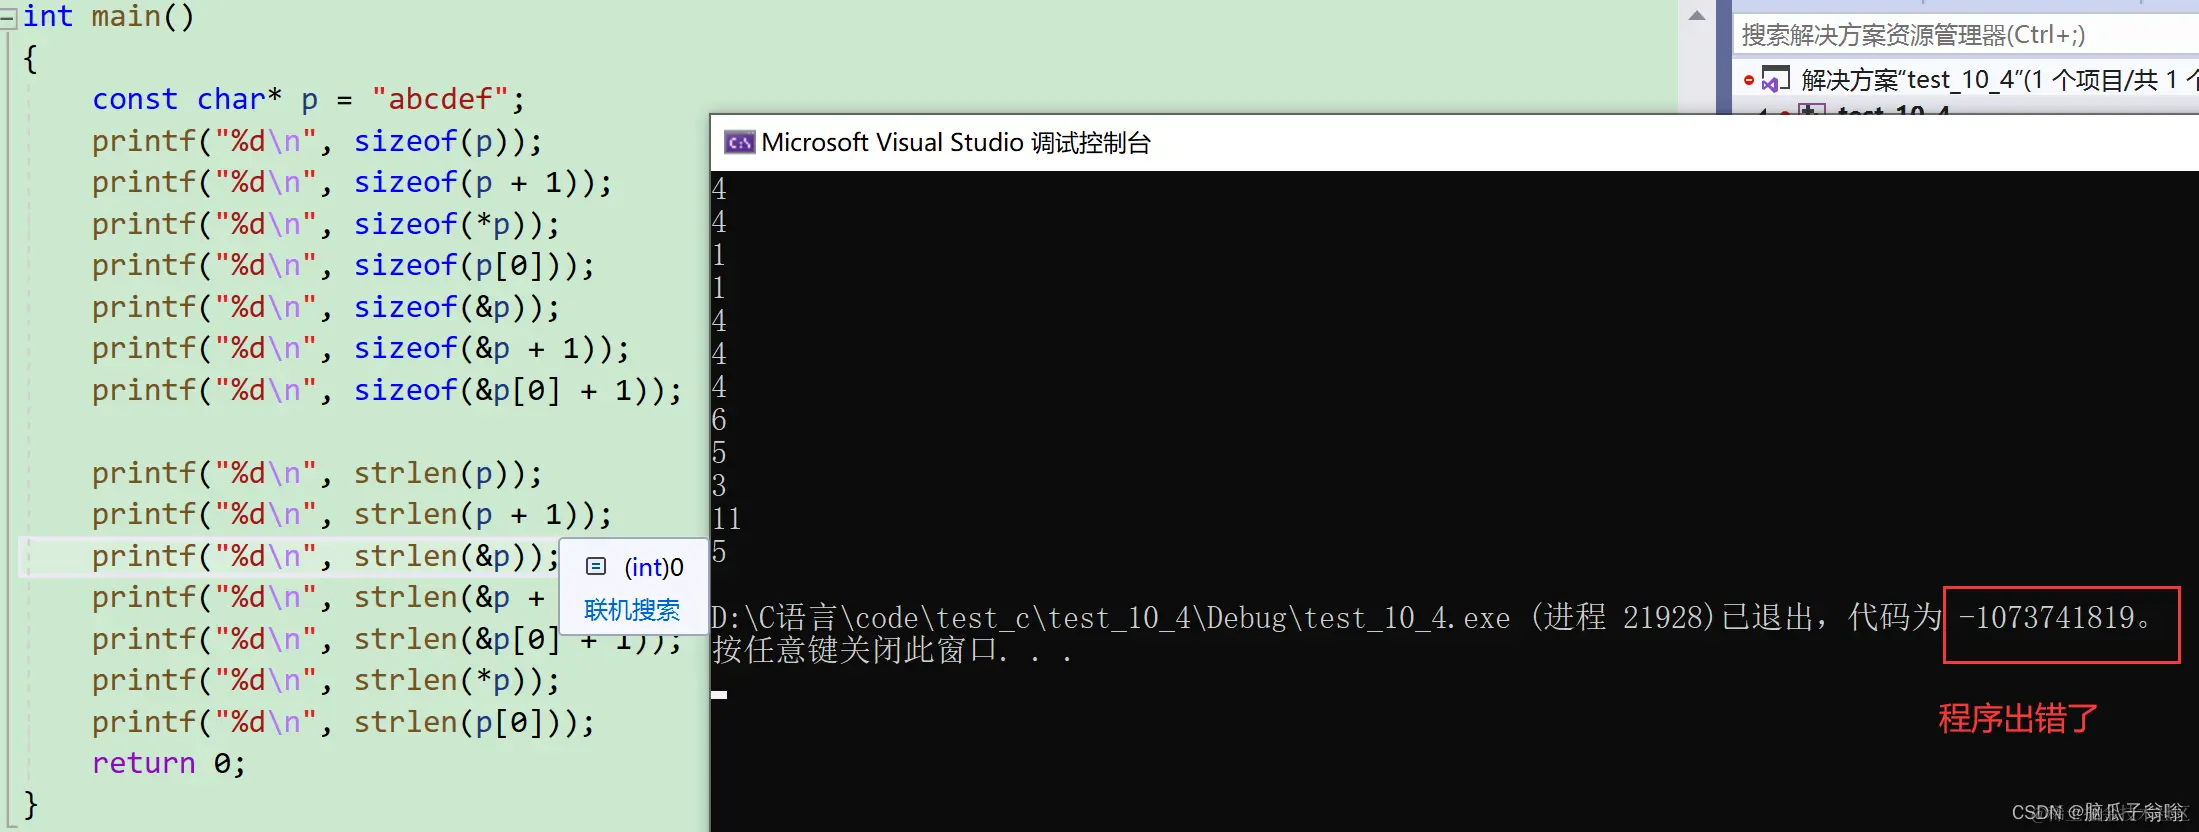Click the Microsoft Visual Studio 调试控制台 title

coord(956,142)
